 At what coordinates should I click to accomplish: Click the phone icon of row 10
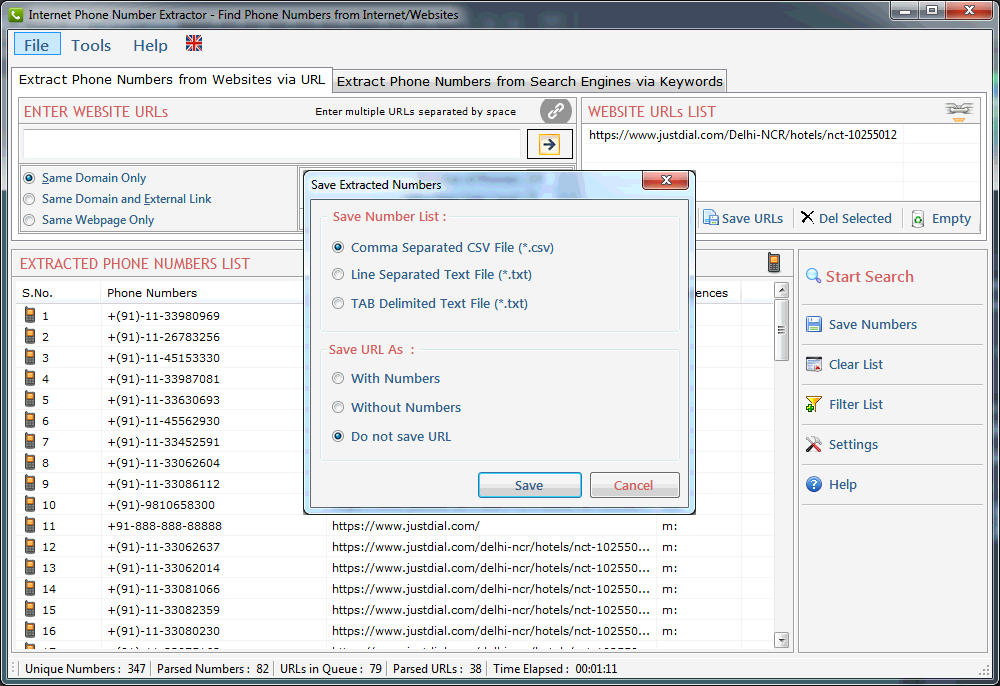[30, 504]
